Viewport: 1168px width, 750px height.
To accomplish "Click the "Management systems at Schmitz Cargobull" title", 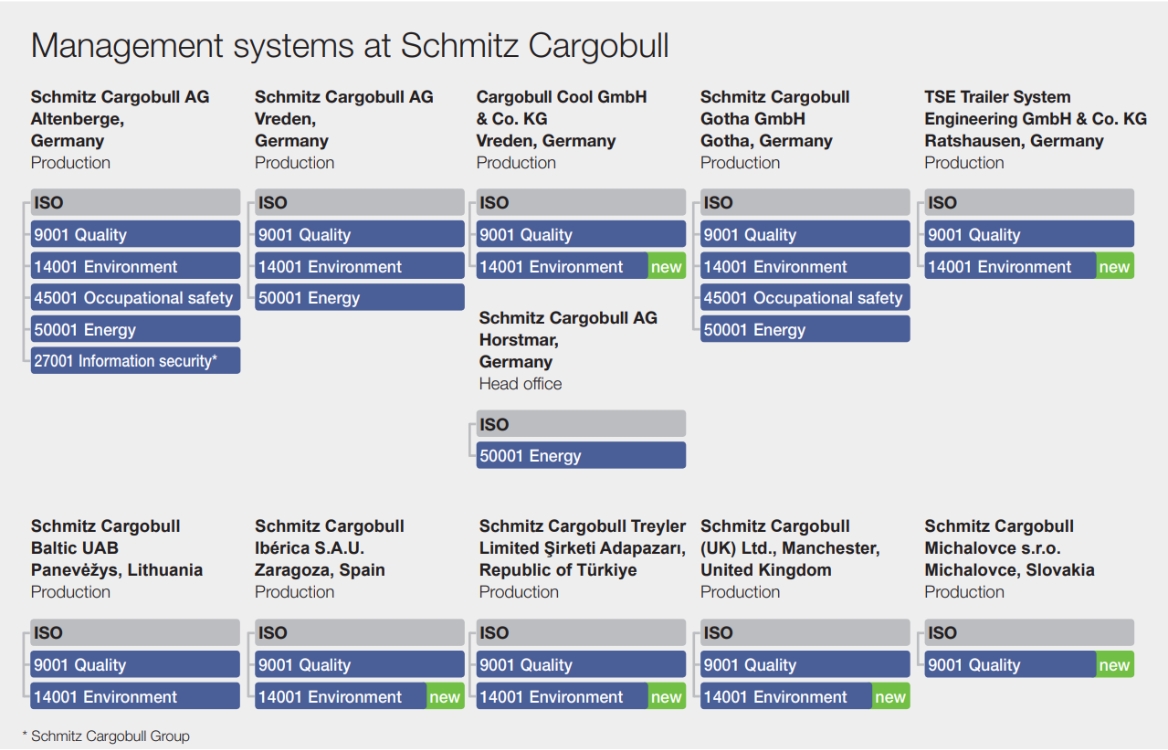I will click(350, 46).
